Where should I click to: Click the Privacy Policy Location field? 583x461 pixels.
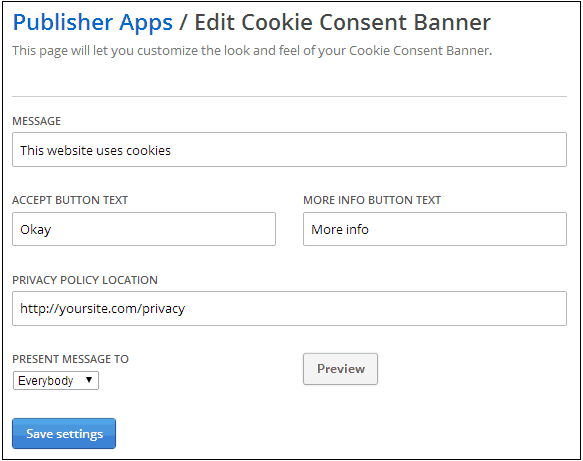289,309
